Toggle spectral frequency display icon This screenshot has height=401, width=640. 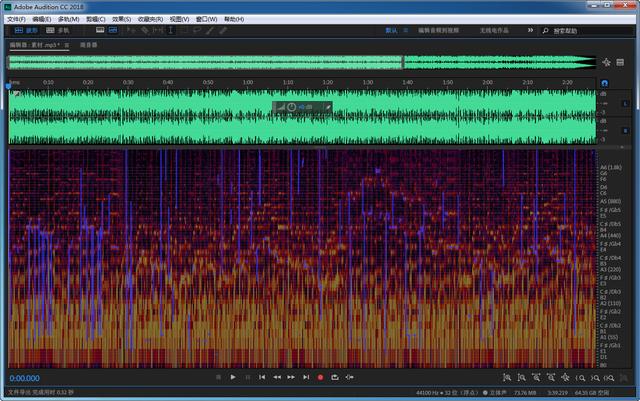pyautogui.click(x=100, y=31)
